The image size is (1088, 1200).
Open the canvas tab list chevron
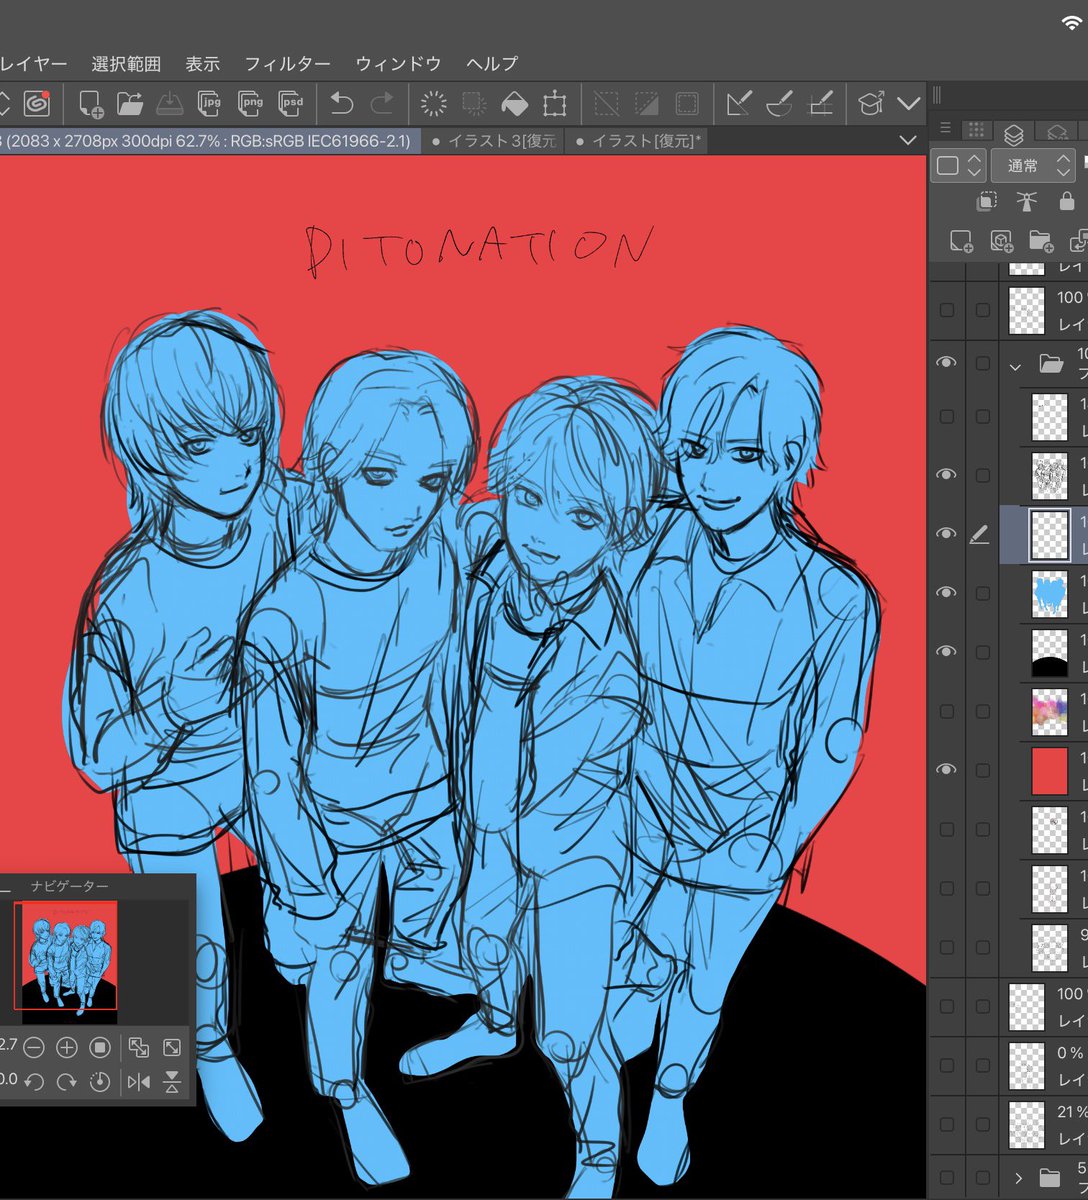(x=908, y=141)
